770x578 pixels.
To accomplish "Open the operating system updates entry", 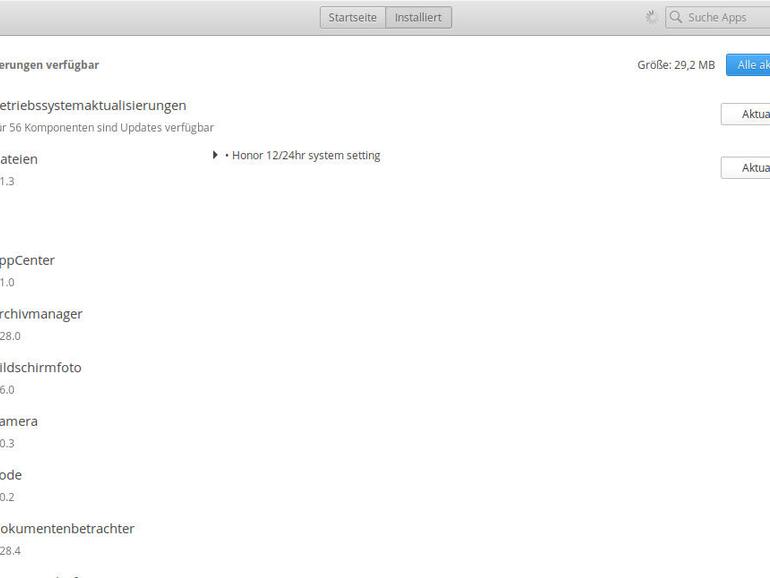I will coord(93,106).
